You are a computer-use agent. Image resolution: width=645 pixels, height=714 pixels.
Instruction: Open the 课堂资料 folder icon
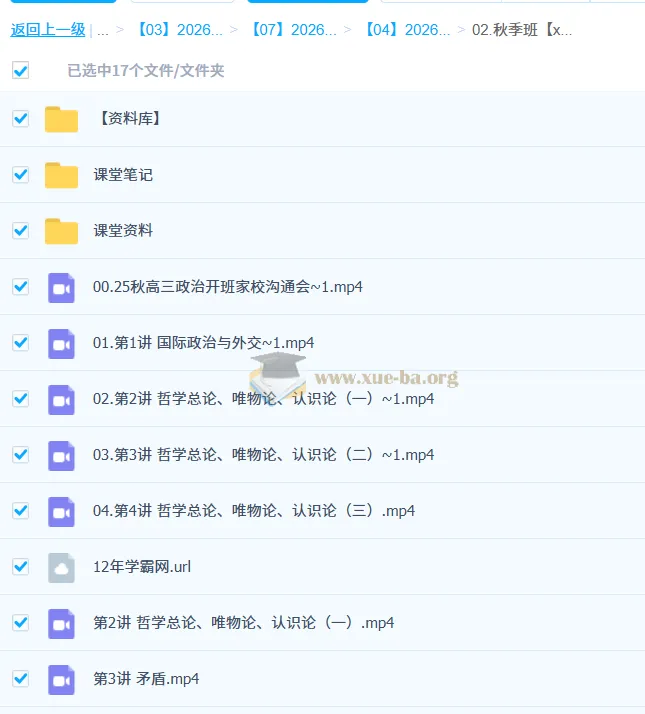[61, 231]
